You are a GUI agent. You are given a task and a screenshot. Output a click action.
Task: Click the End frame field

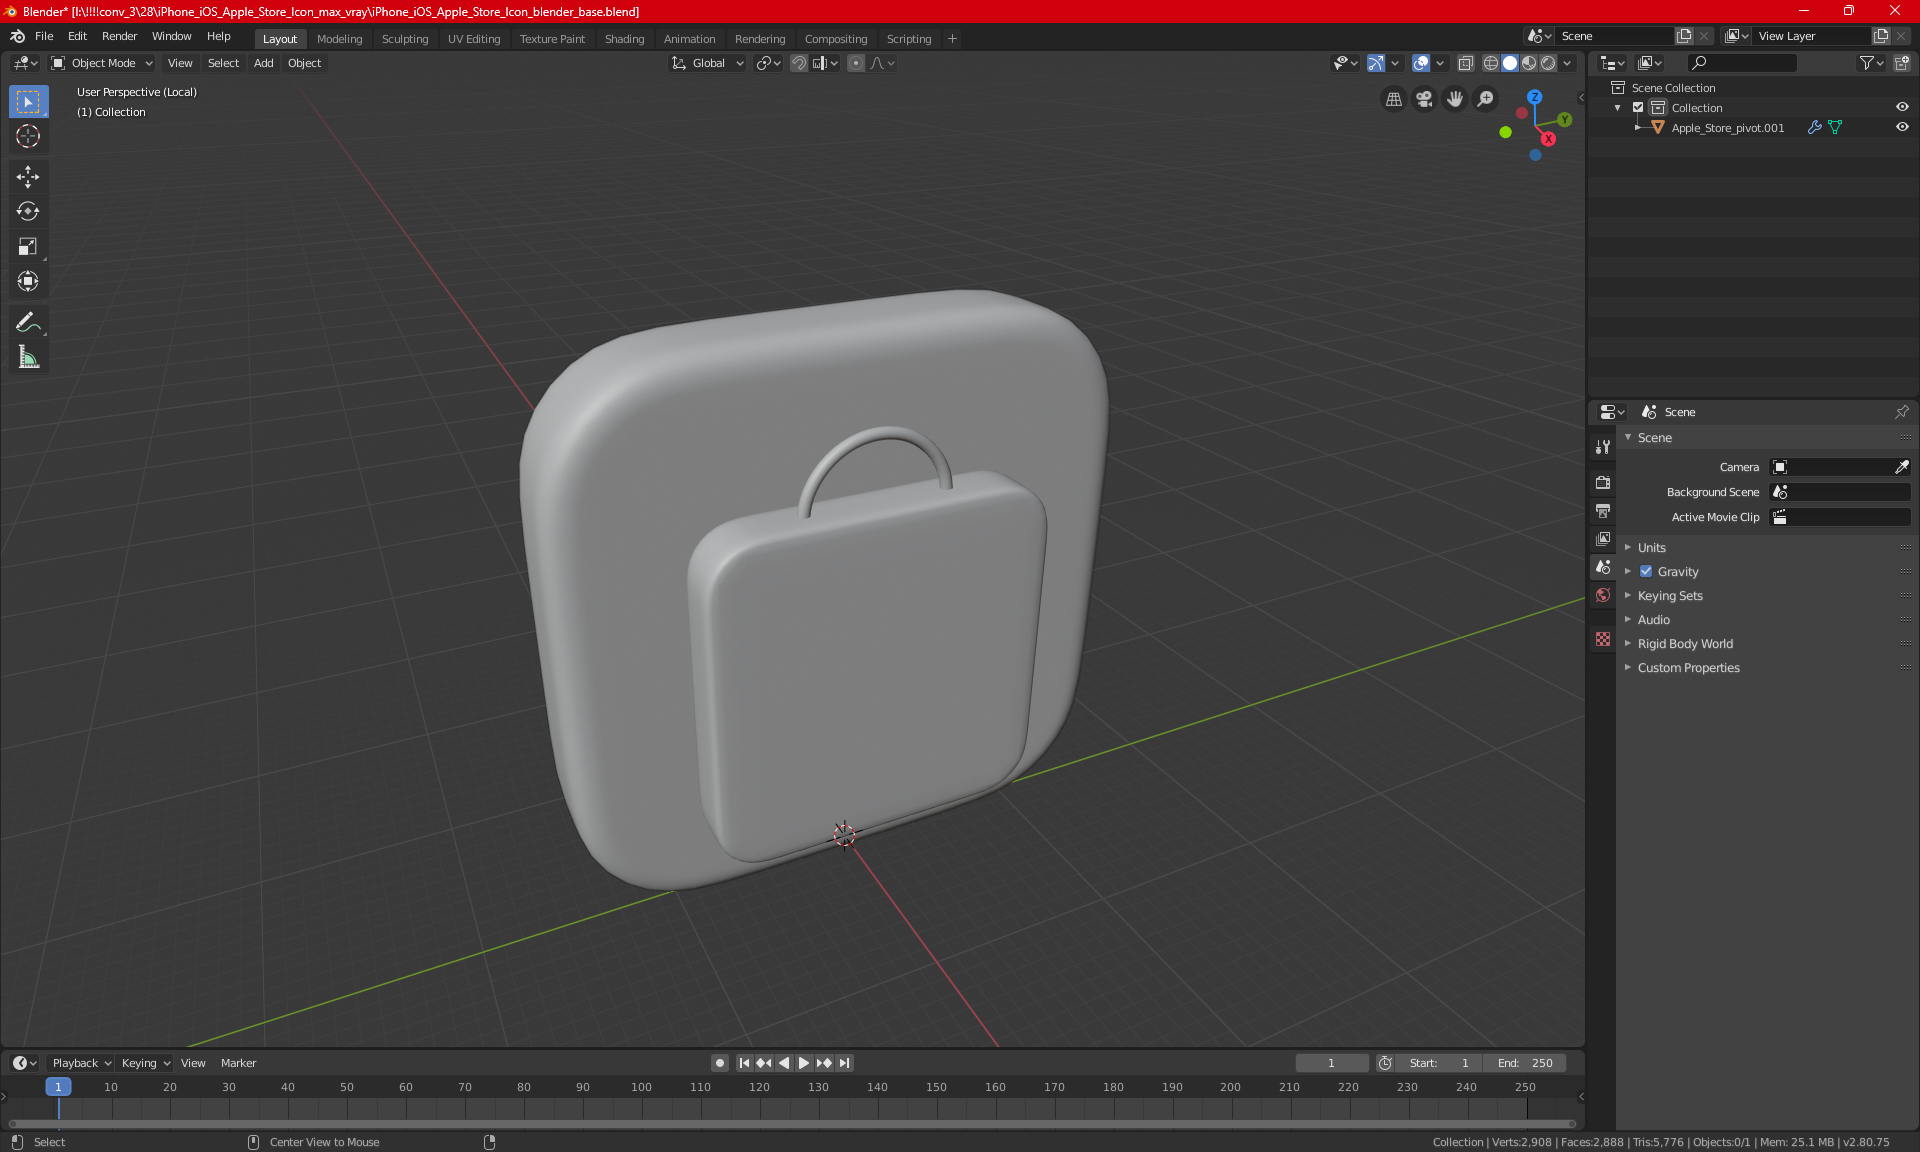1525,1063
